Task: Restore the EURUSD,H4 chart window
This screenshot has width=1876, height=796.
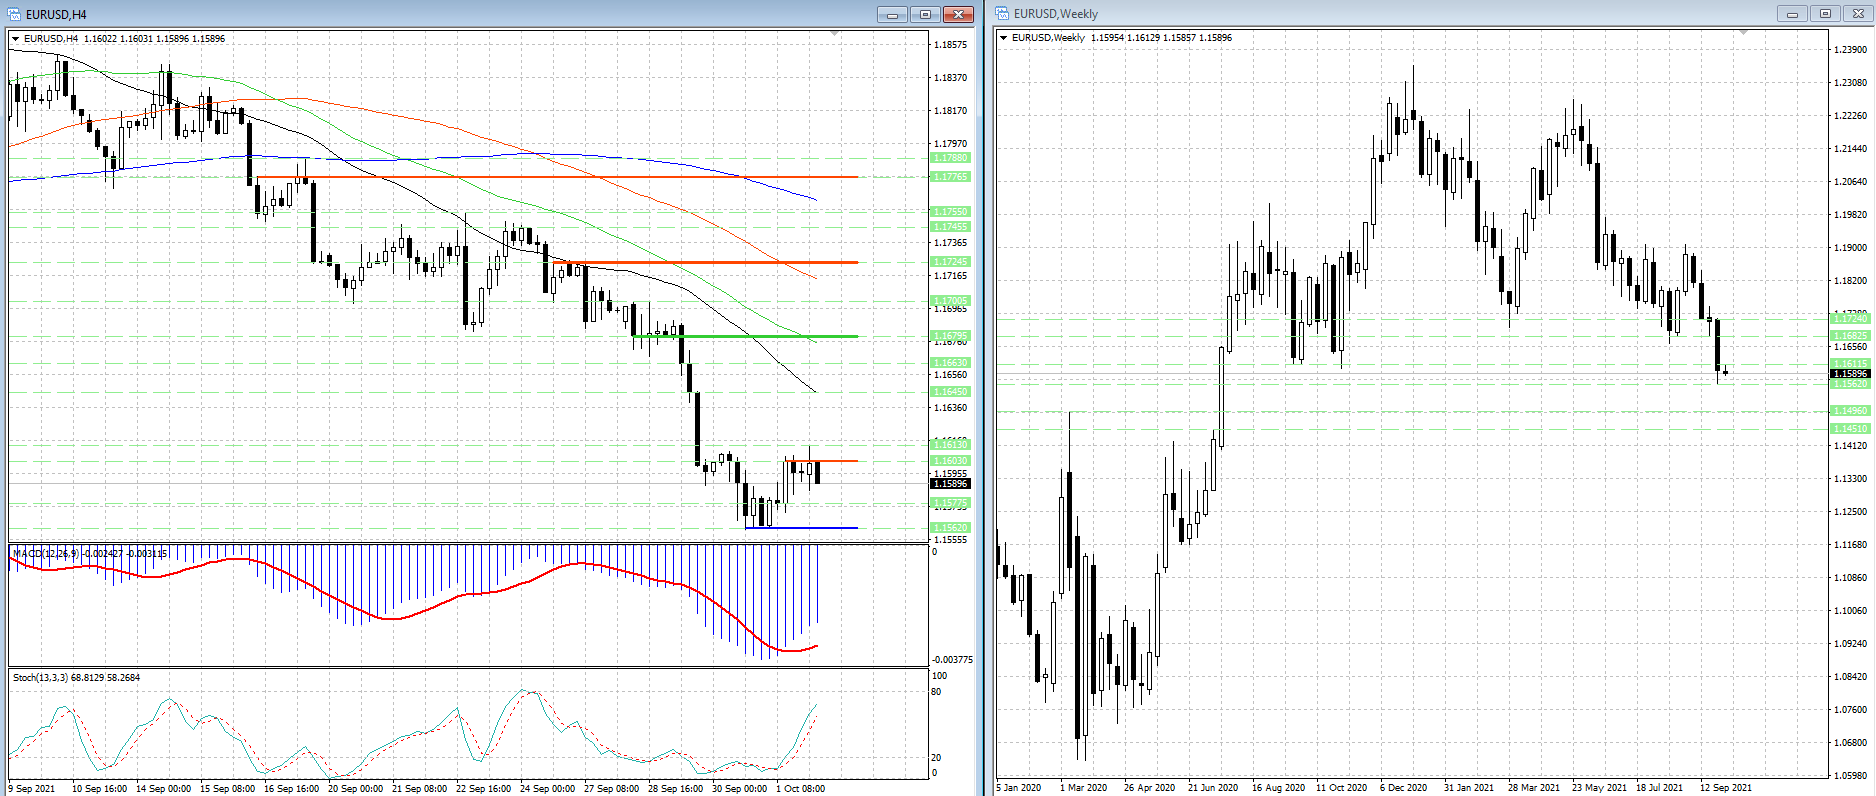Action: click(925, 14)
